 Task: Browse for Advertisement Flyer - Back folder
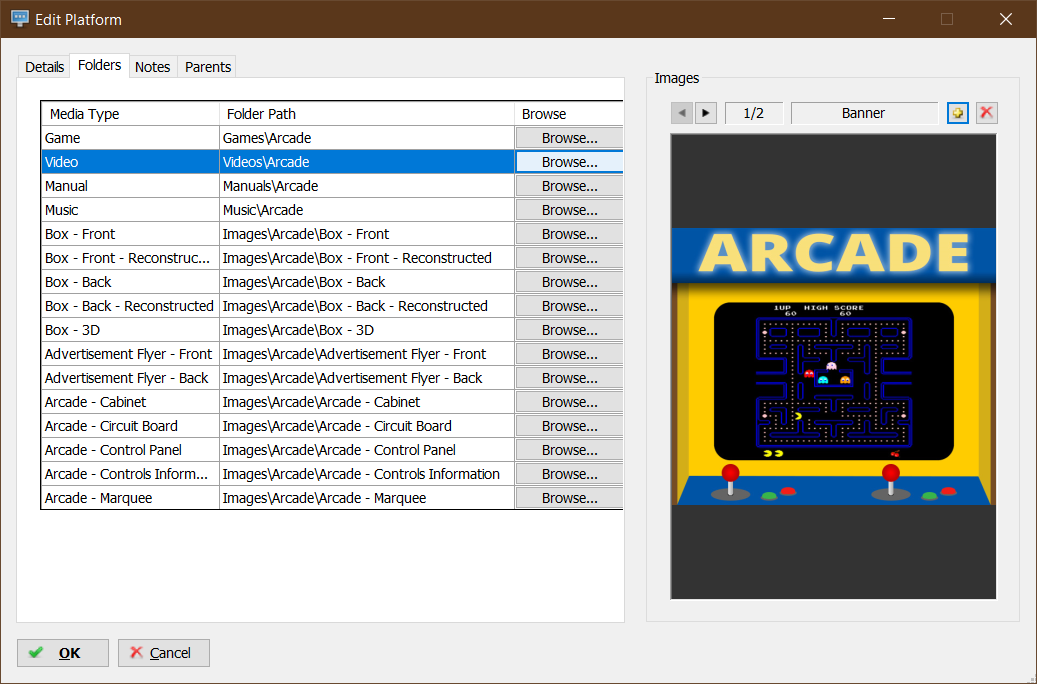[569, 378]
